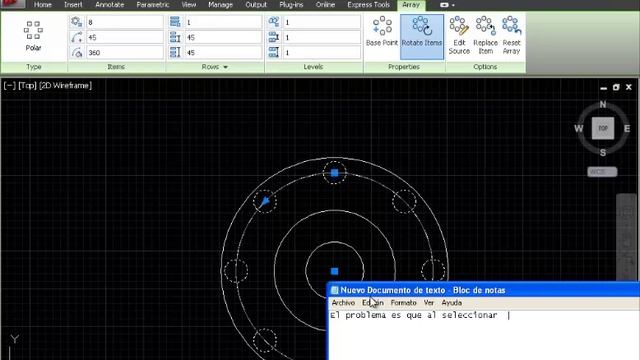Toggle the Rotate Items option
640x360 pixels.
422,37
